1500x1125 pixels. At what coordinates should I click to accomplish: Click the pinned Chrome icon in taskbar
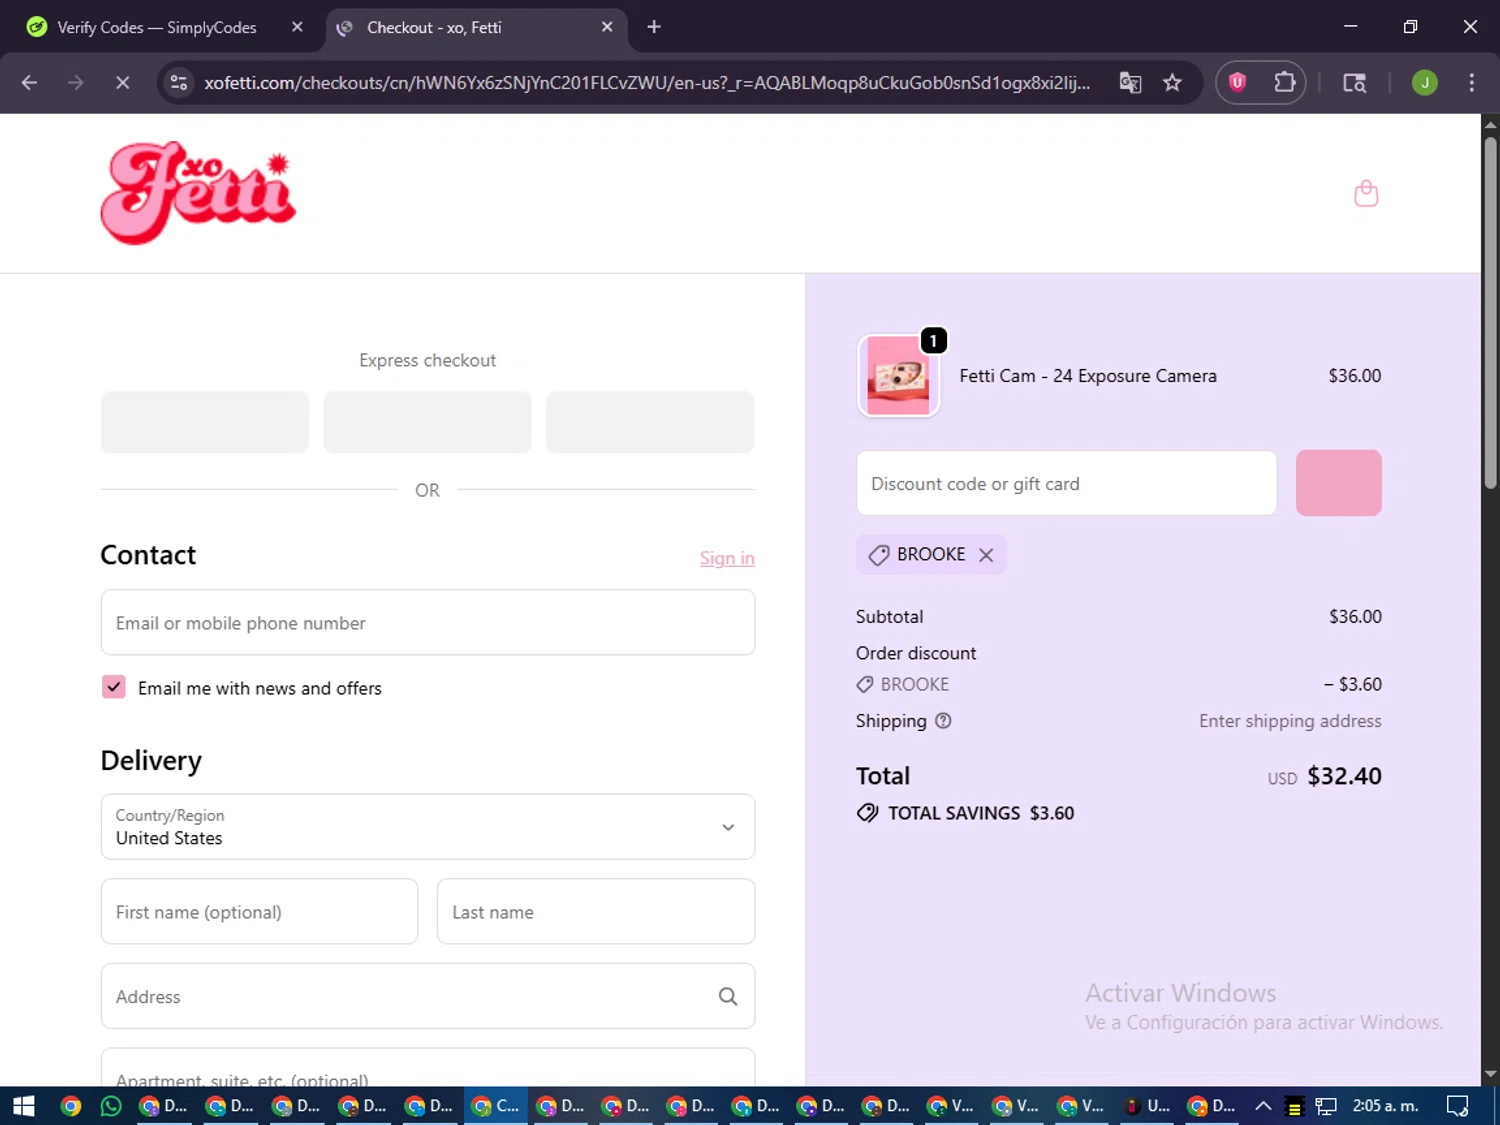[x=70, y=1105]
